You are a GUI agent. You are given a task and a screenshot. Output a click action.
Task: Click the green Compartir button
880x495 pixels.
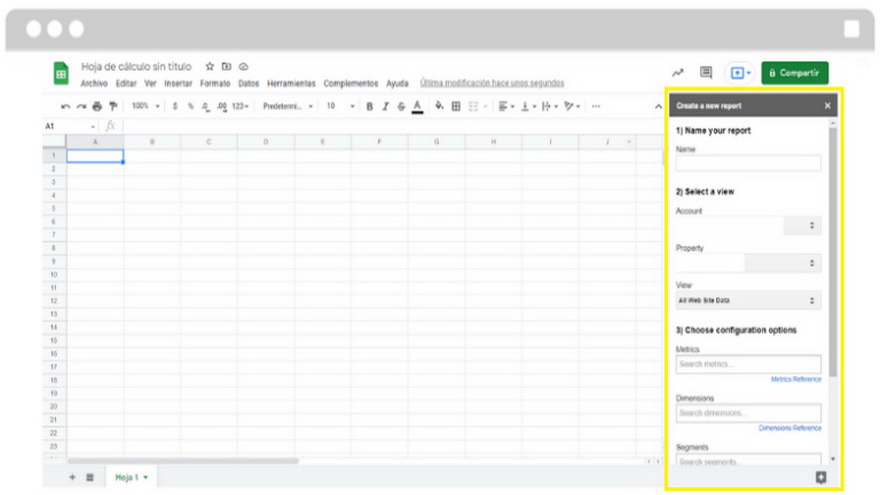click(x=795, y=73)
